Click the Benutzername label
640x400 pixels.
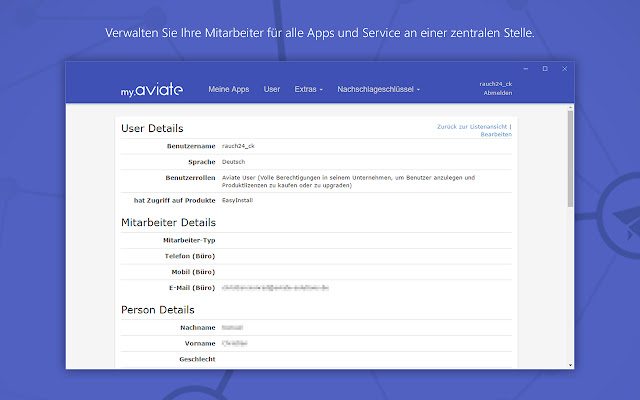point(191,146)
